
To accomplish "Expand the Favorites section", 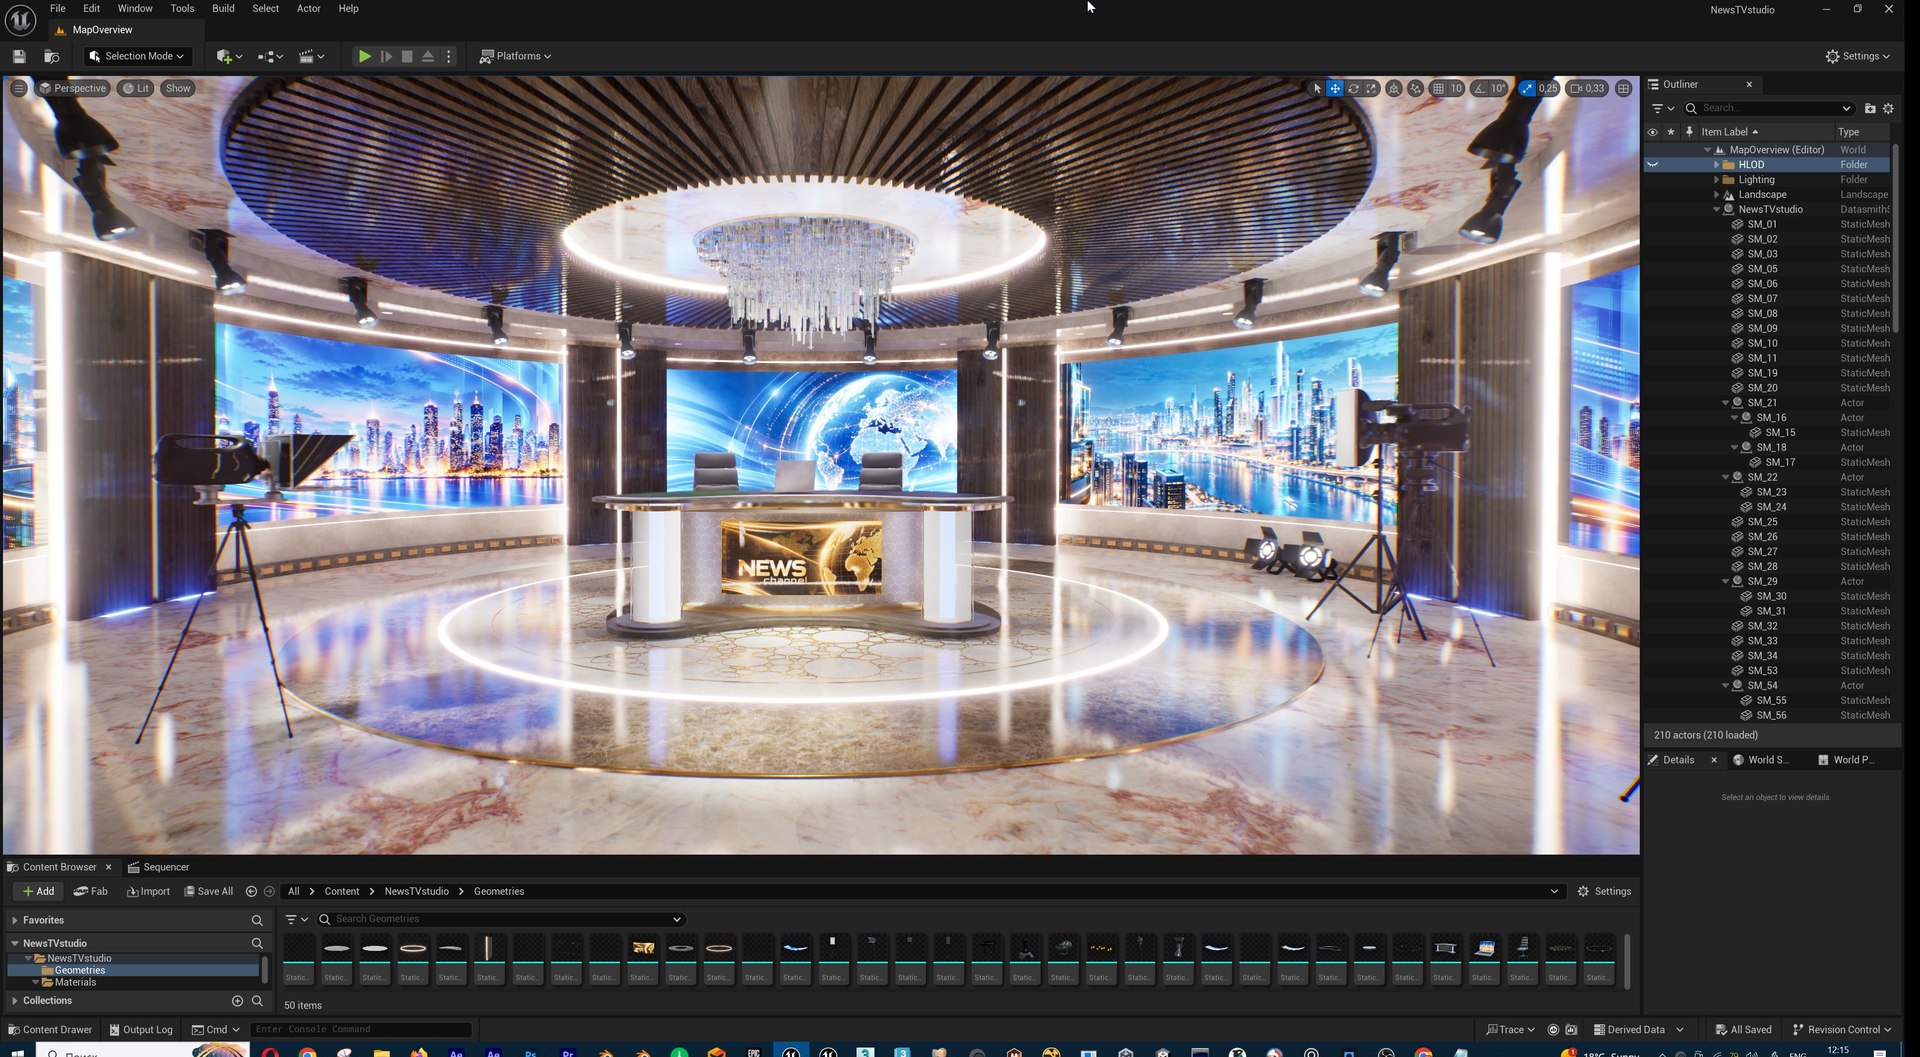I will click(14, 920).
